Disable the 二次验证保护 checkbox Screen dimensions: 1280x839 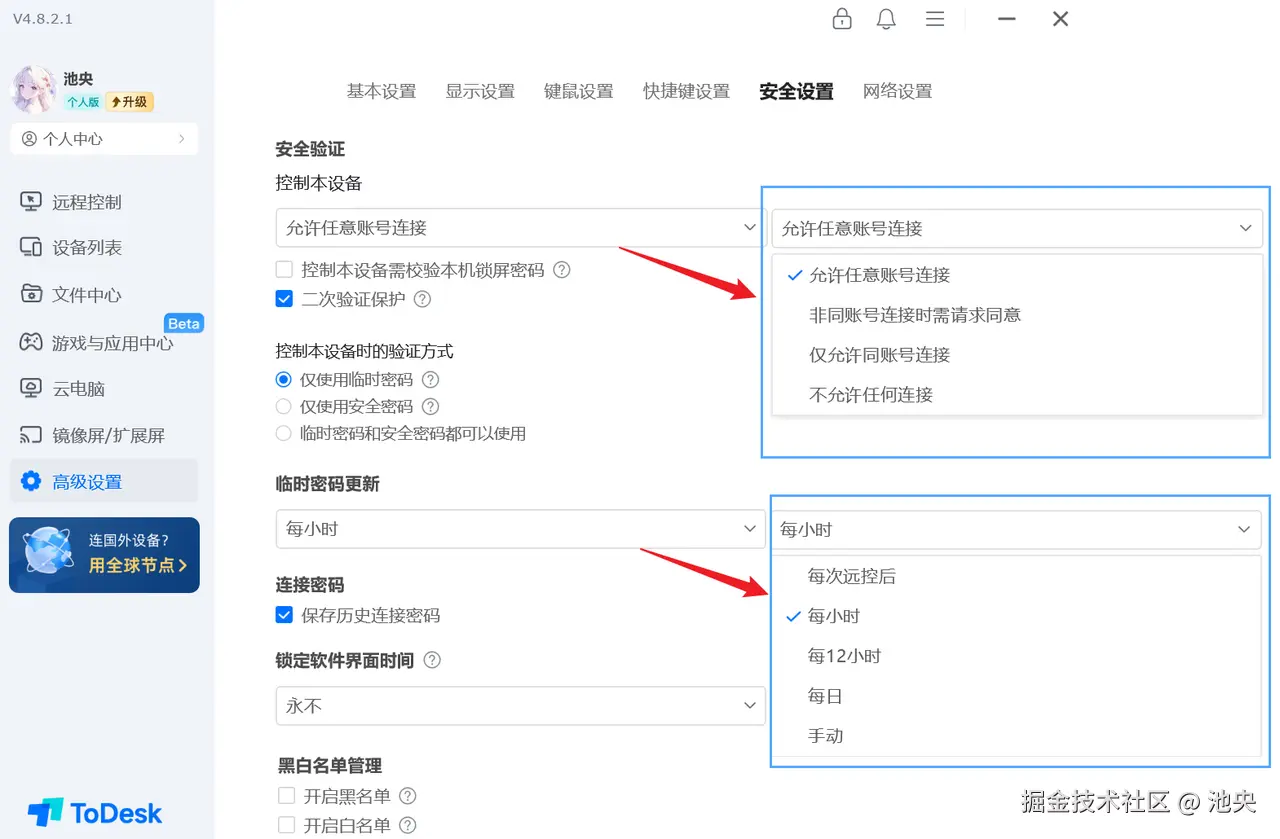(284, 298)
